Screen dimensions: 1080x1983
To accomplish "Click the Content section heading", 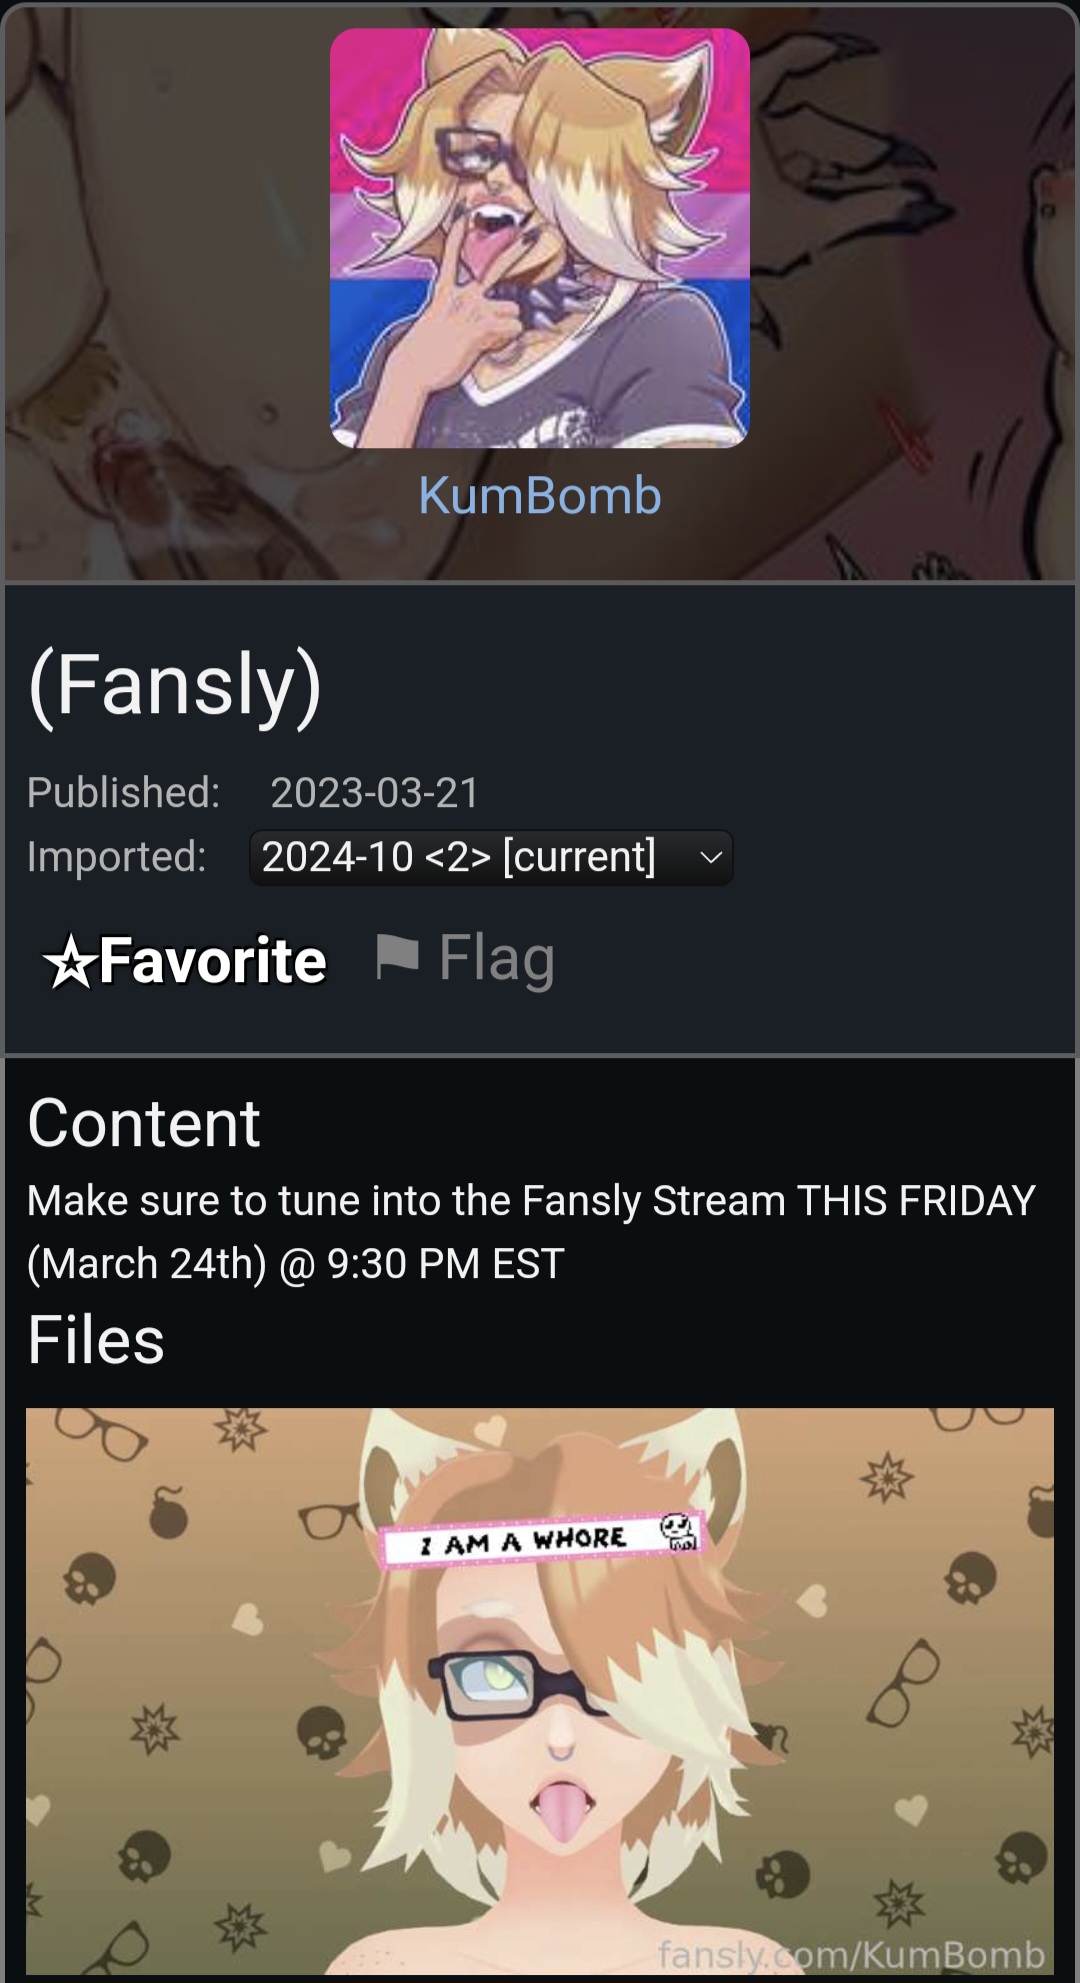I will 144,1123.
